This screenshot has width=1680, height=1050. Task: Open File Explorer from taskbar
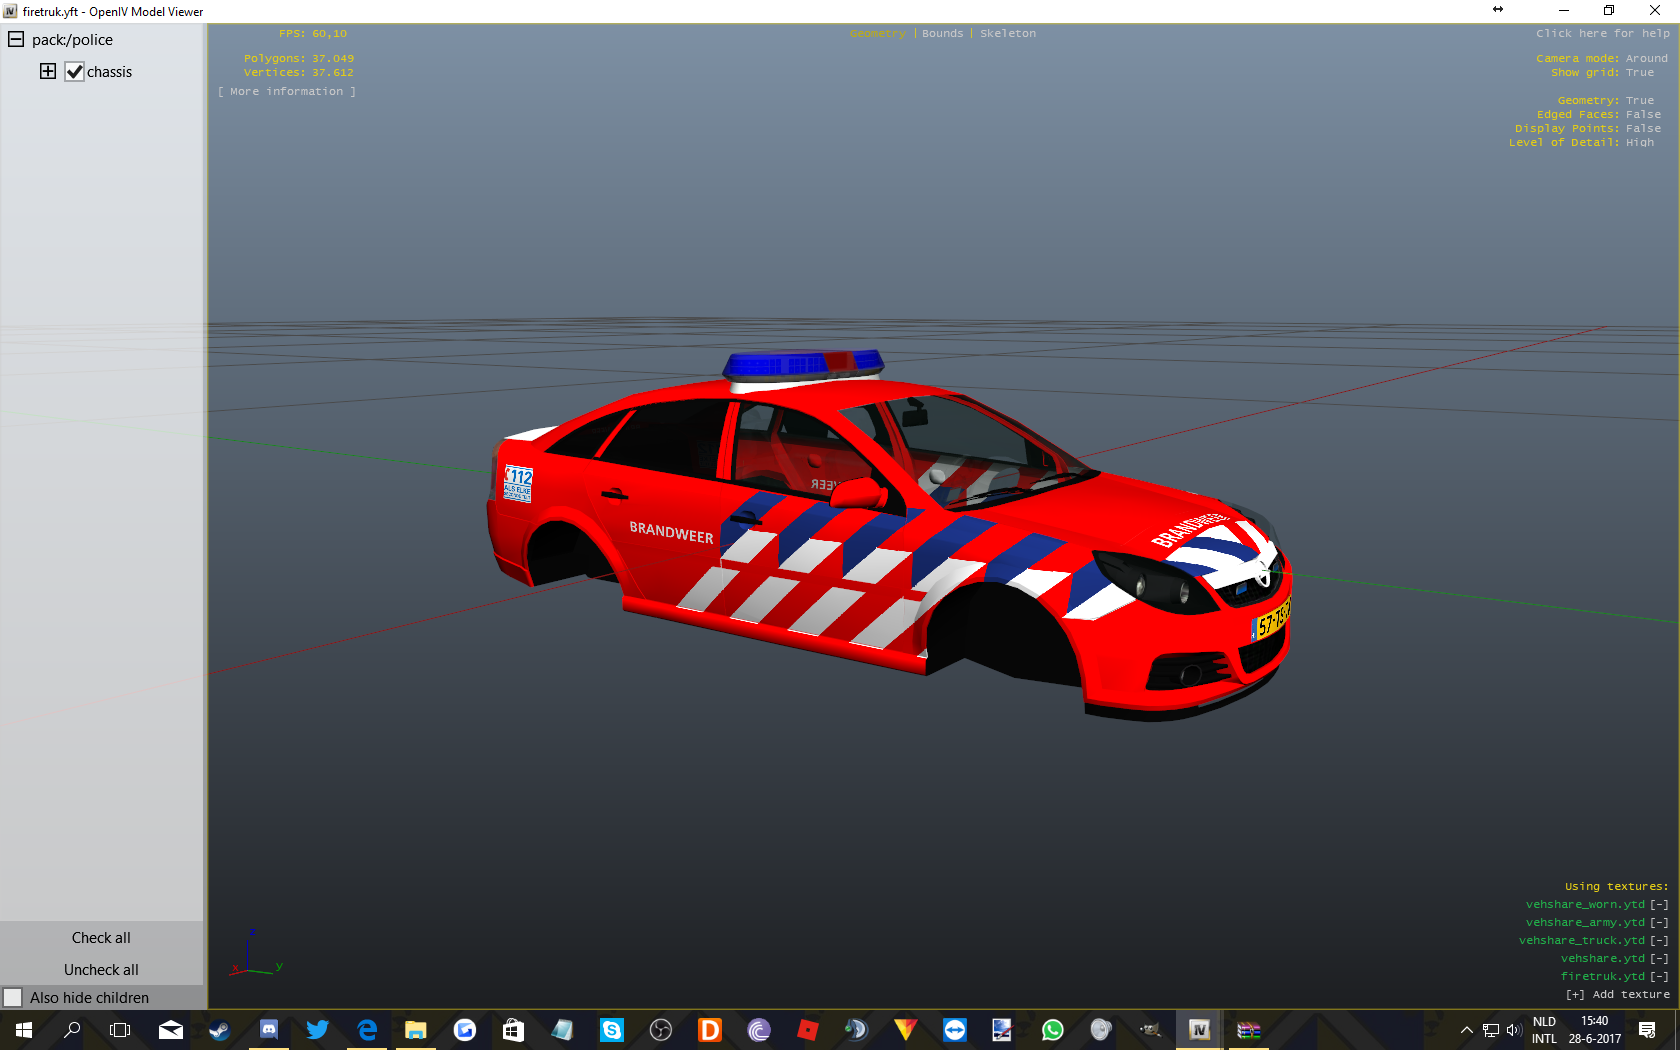point(416,1030)
